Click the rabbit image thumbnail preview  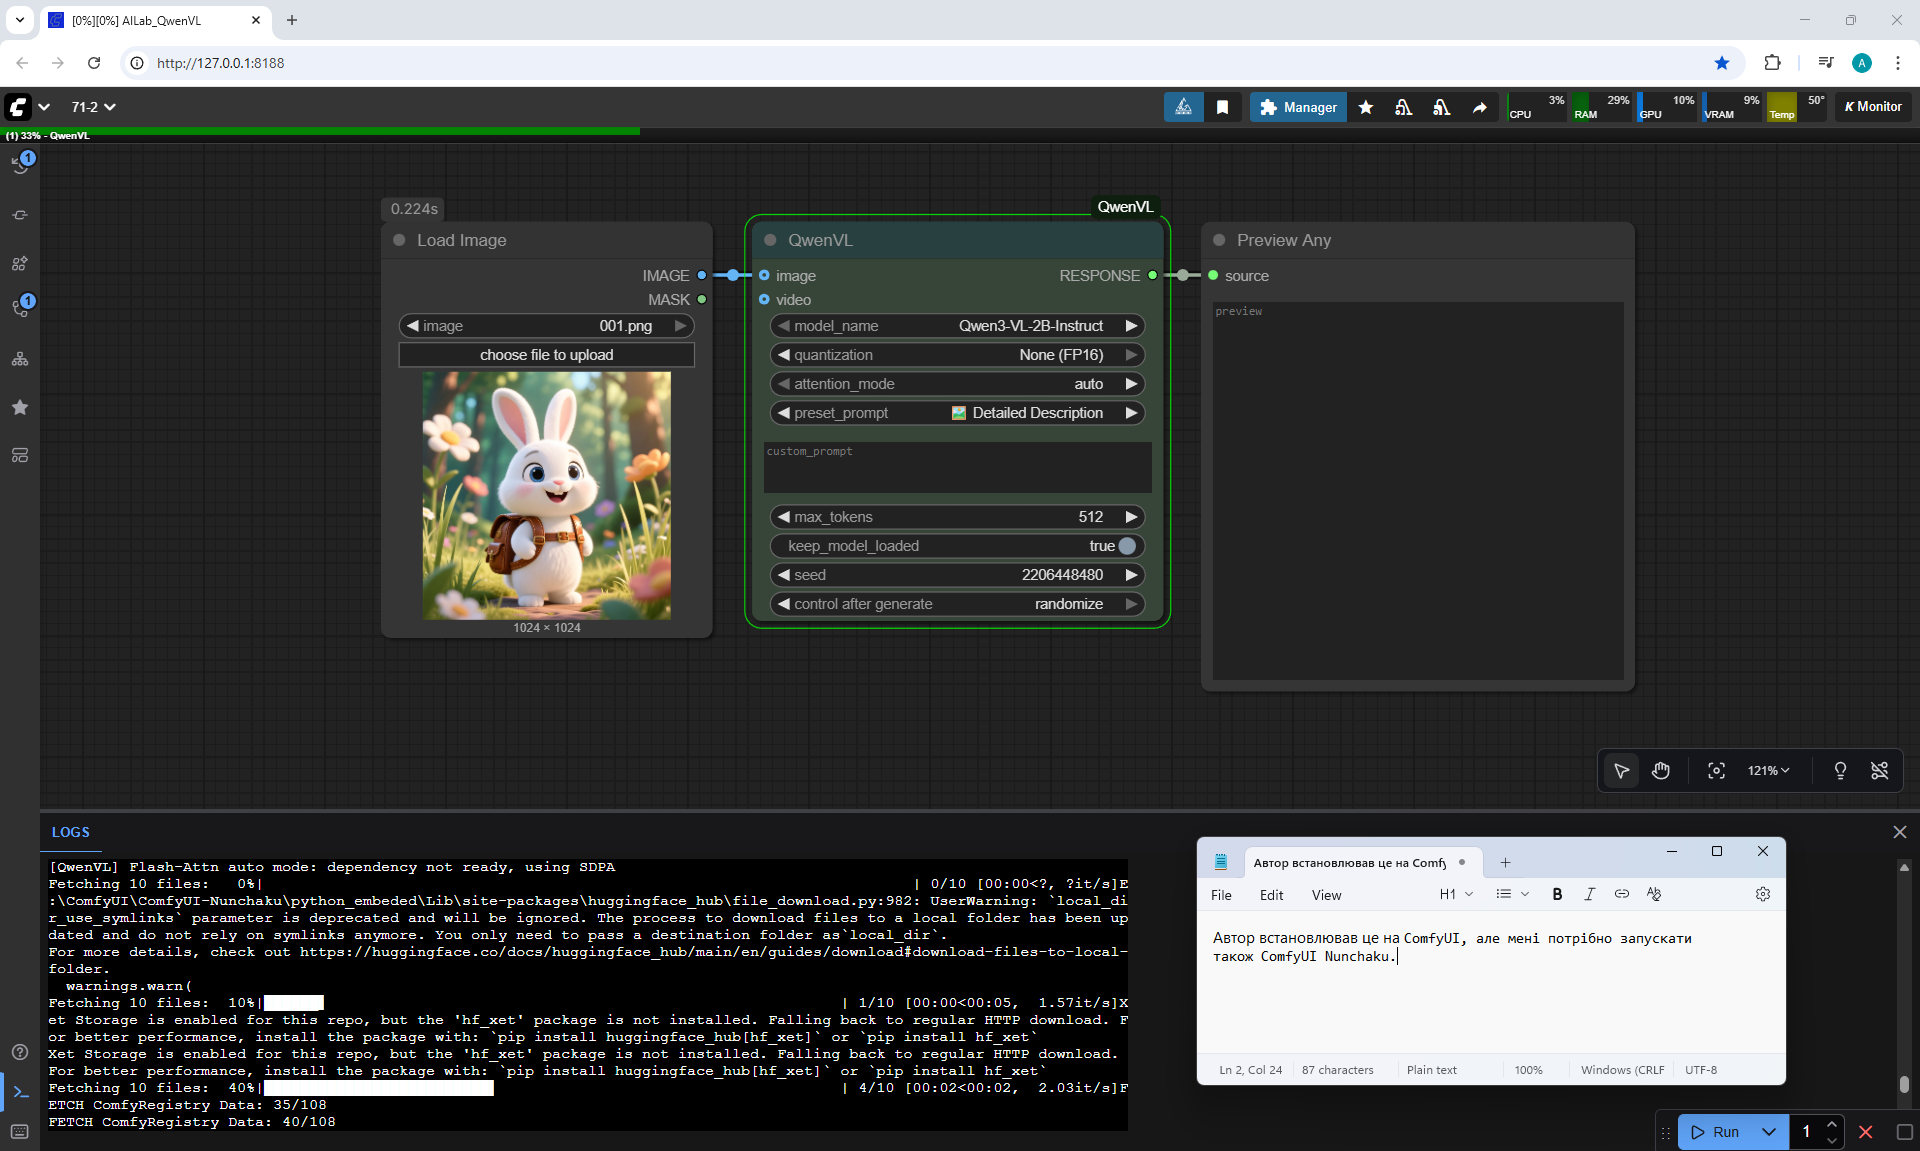click(x=546, y=495)
